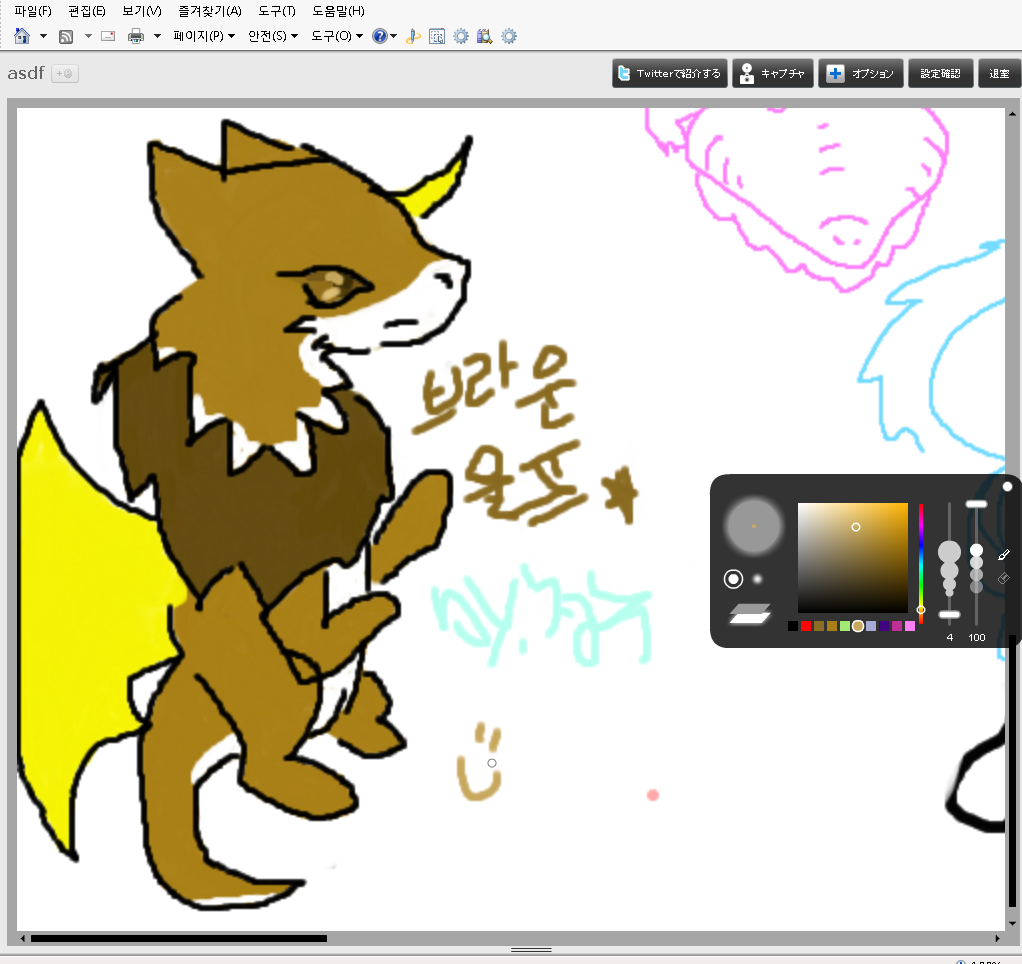Click the キャプチャ capture button
Image resolution: width=1022 pixels, height=964 pixels.
(x=771, y=74)
